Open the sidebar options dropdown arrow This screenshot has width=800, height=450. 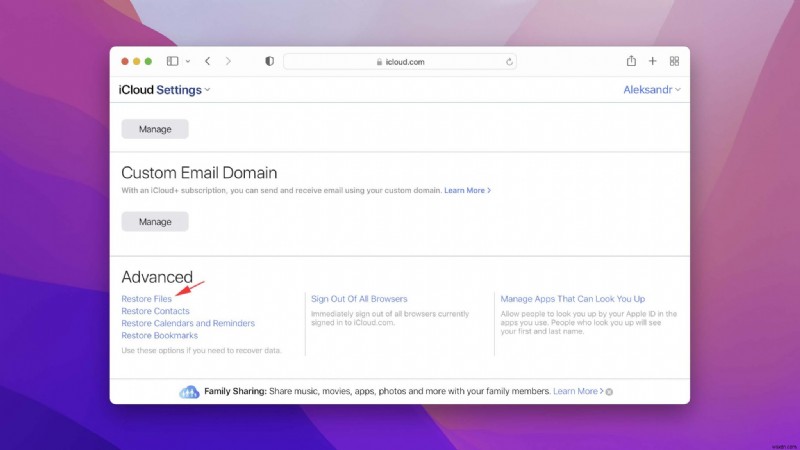[x=188, y=62]
